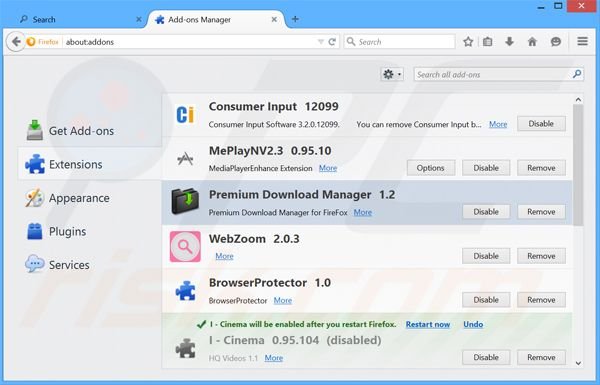
Task: Open the bookmarks list icon
Action: [x=488, y=42]
